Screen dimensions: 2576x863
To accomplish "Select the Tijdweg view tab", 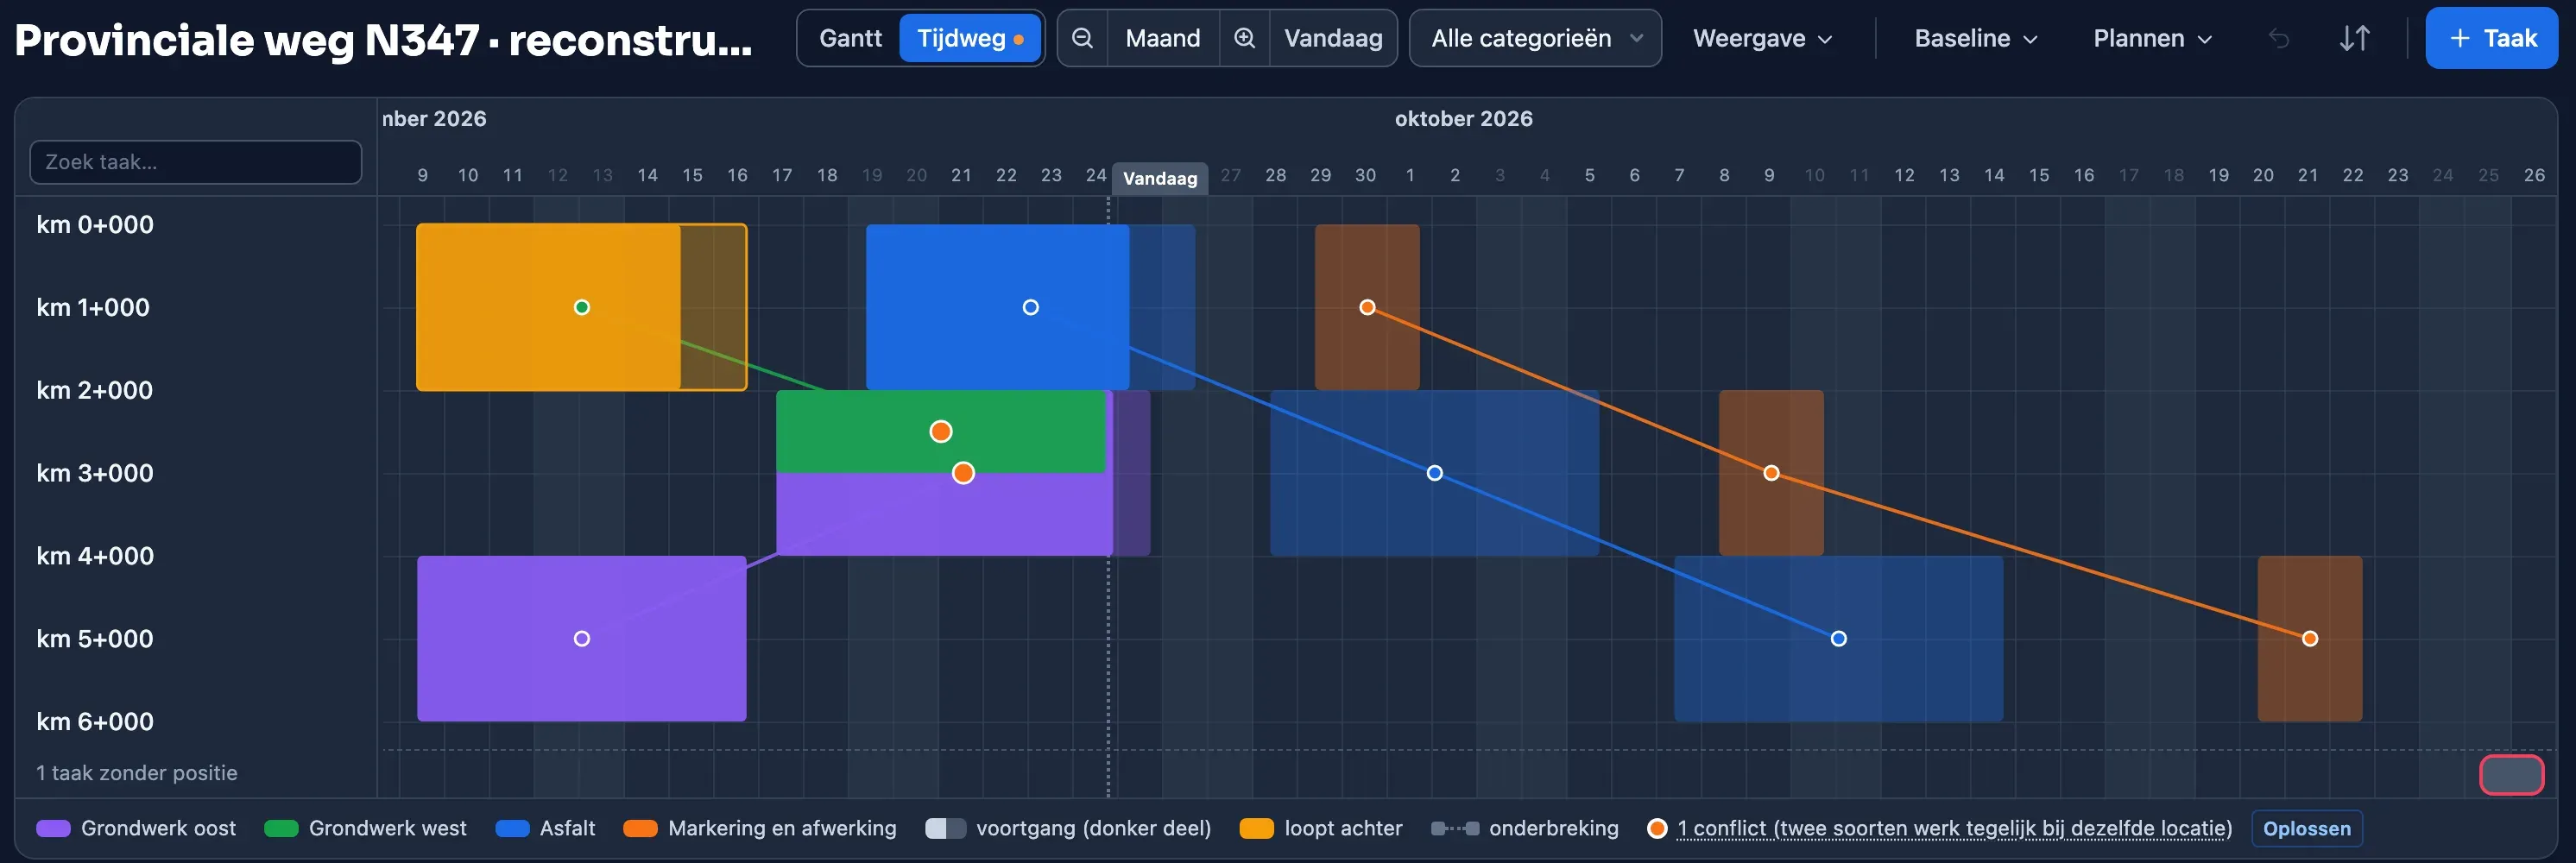I will click(970, 38).
